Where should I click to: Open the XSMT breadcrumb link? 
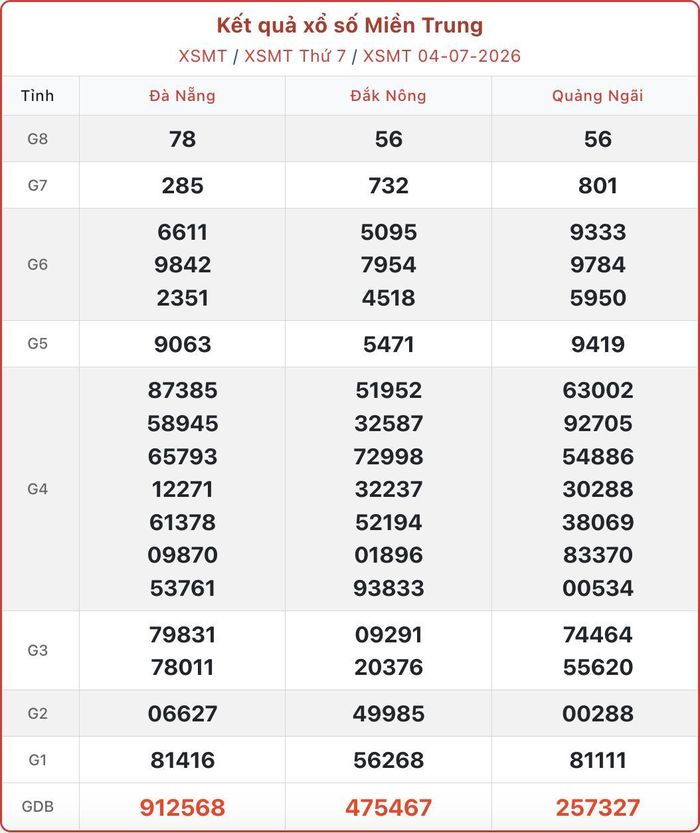[203, 56]
